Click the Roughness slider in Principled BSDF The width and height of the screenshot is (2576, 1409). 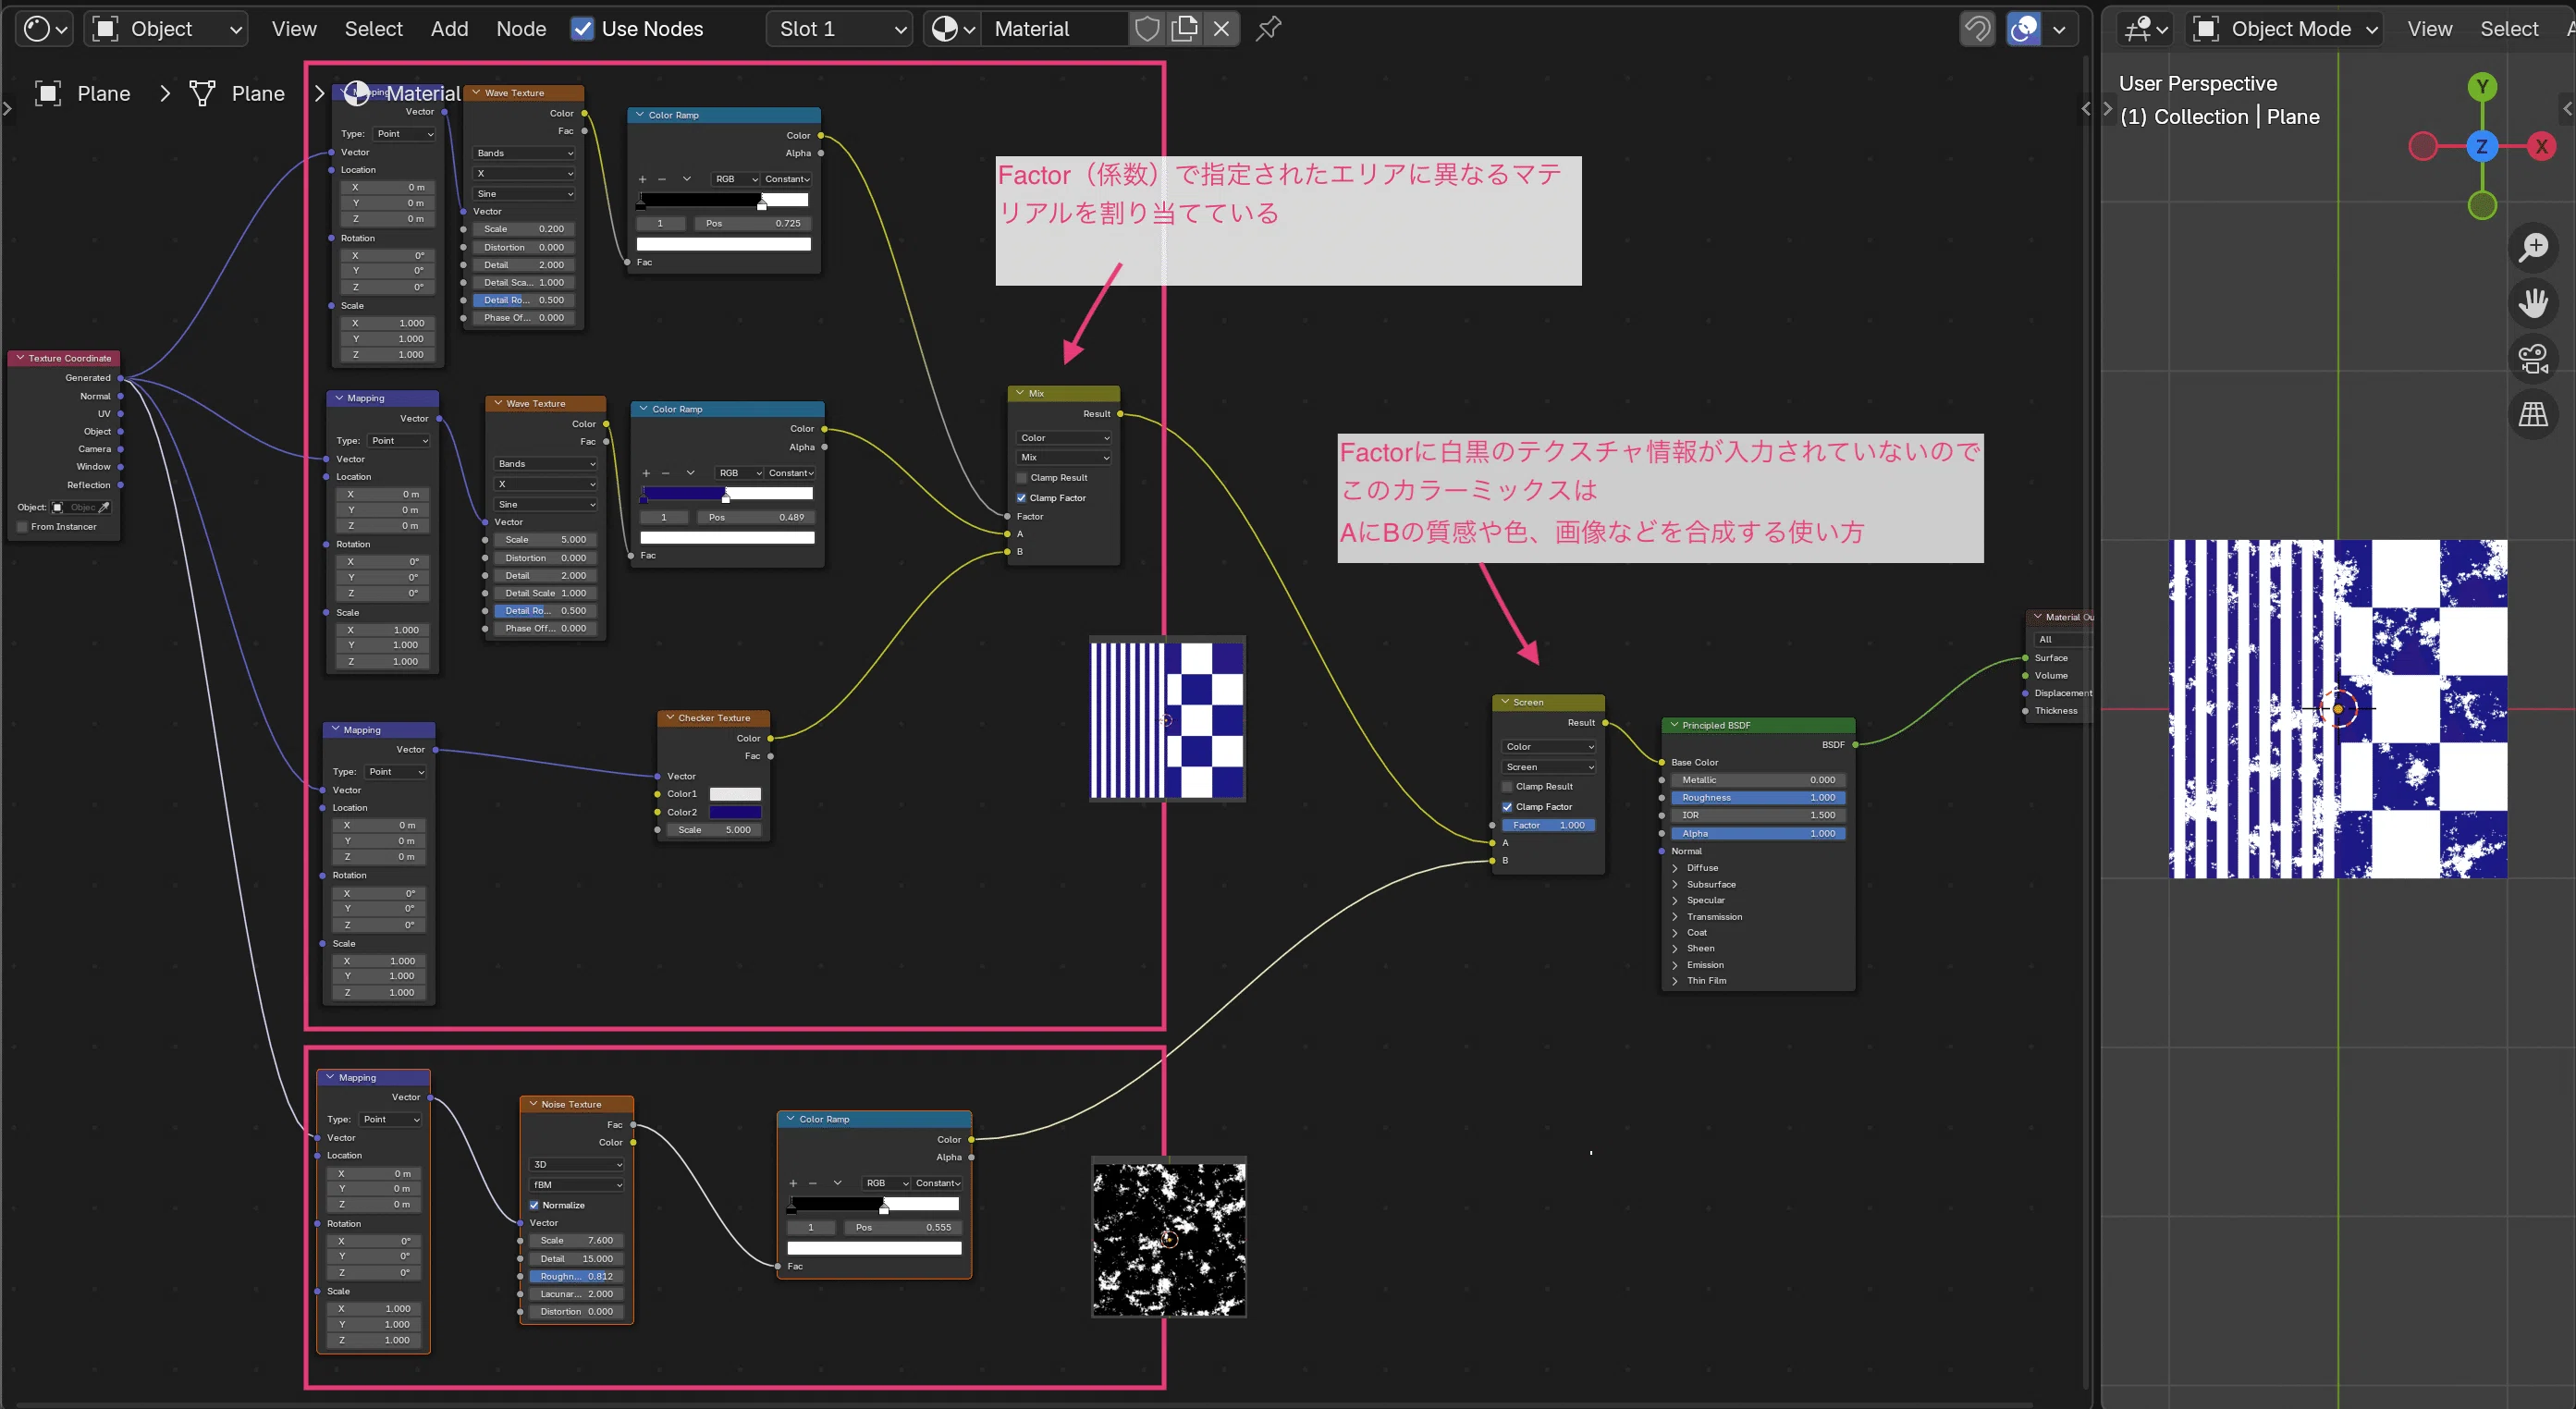1758,798
